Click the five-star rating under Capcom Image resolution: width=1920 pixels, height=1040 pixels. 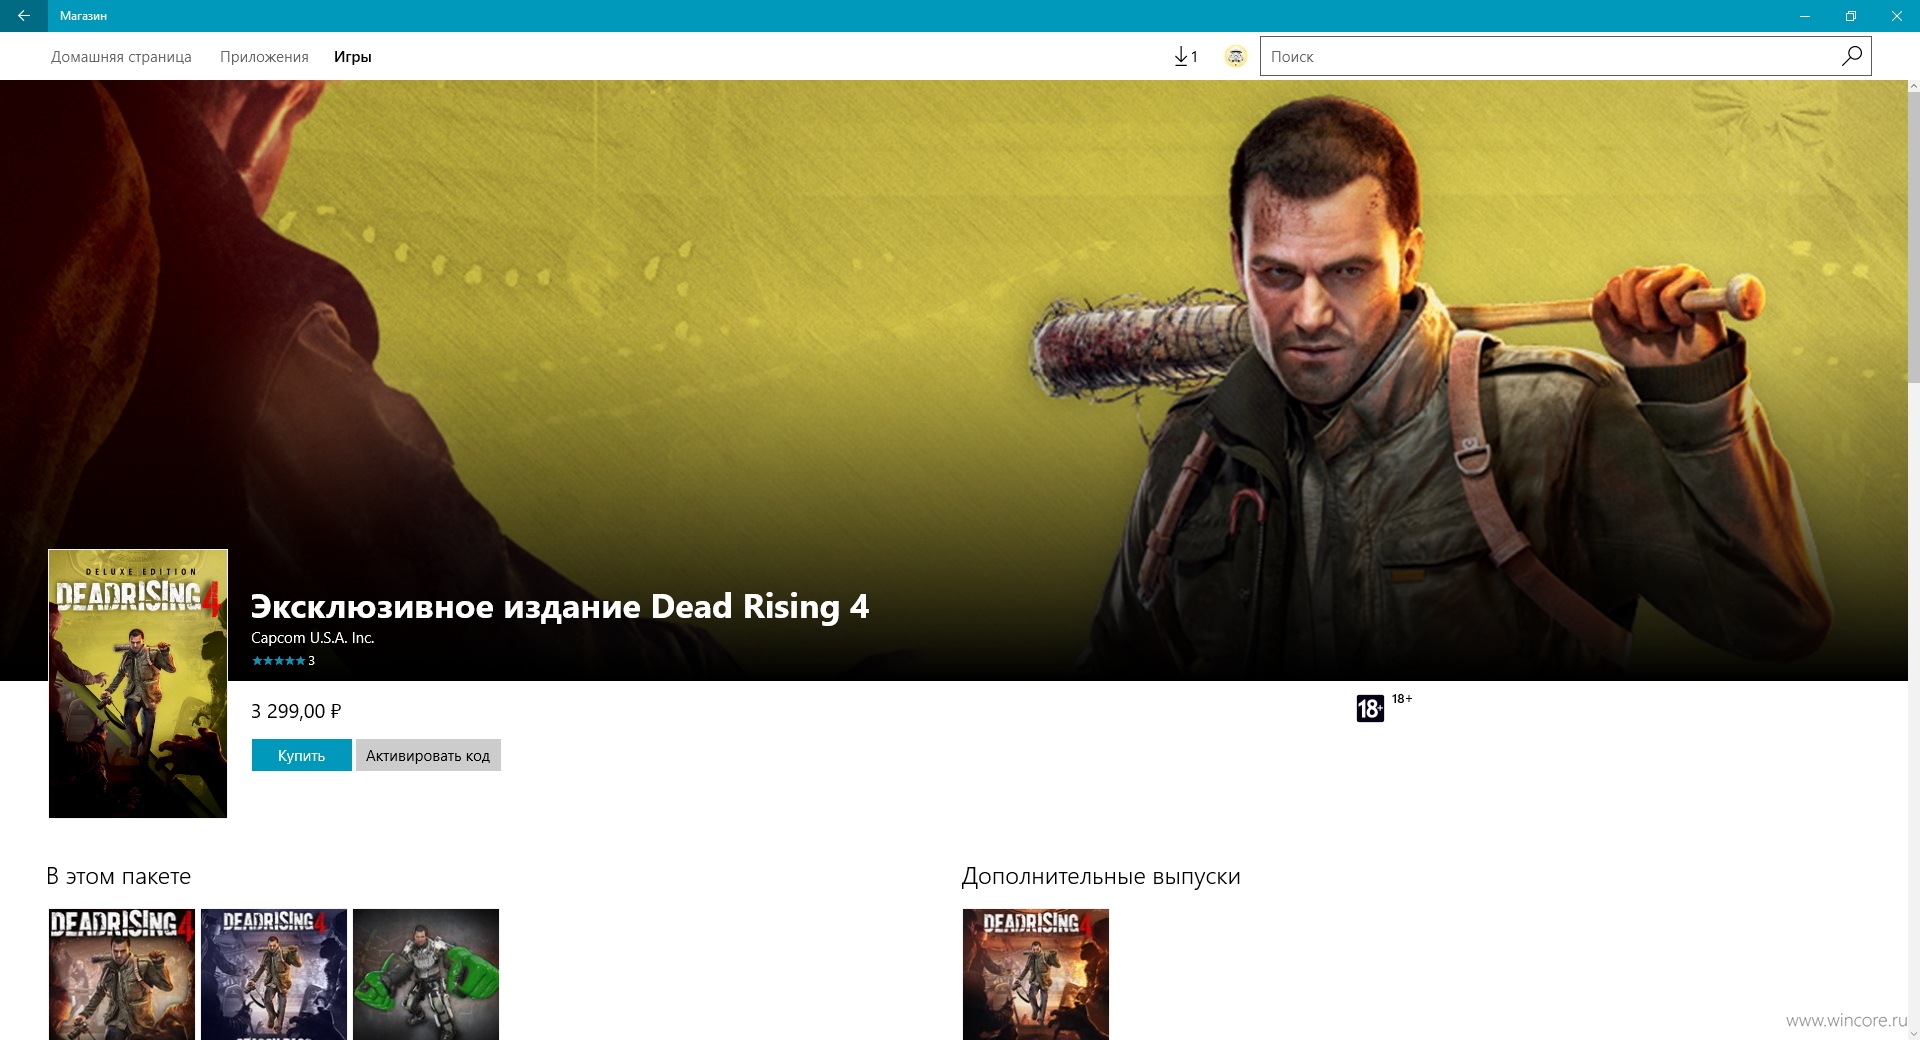click(x=279, y=661)
